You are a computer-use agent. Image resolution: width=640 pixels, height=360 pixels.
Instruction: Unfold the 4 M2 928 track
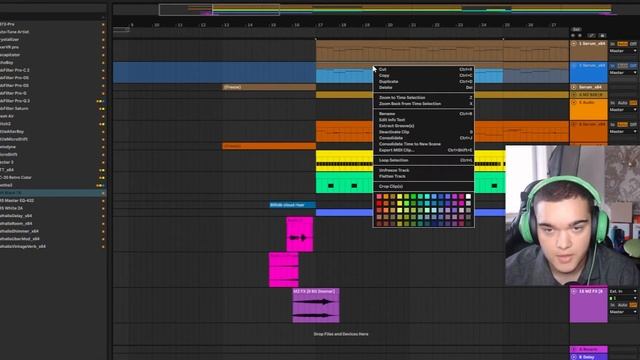[574, 95]
